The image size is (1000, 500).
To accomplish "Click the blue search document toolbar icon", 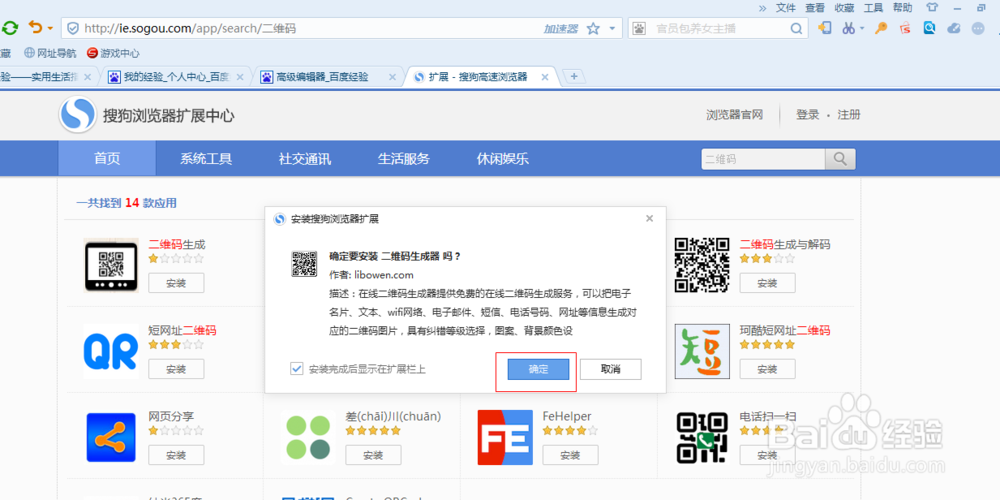I will [x=930, y=28].
